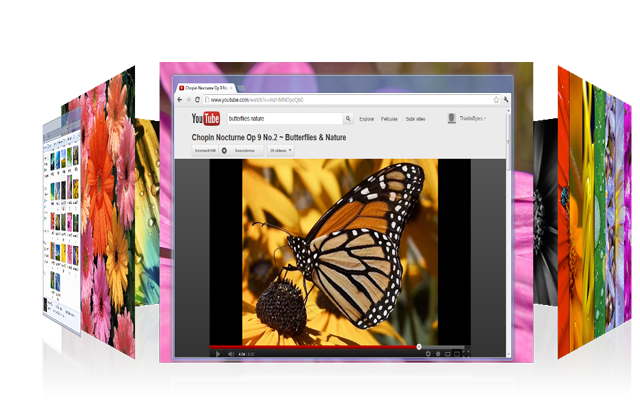Play the butterfly video
Image resolution: width=640 pixels, height=400 pixels.
point(218,354)
